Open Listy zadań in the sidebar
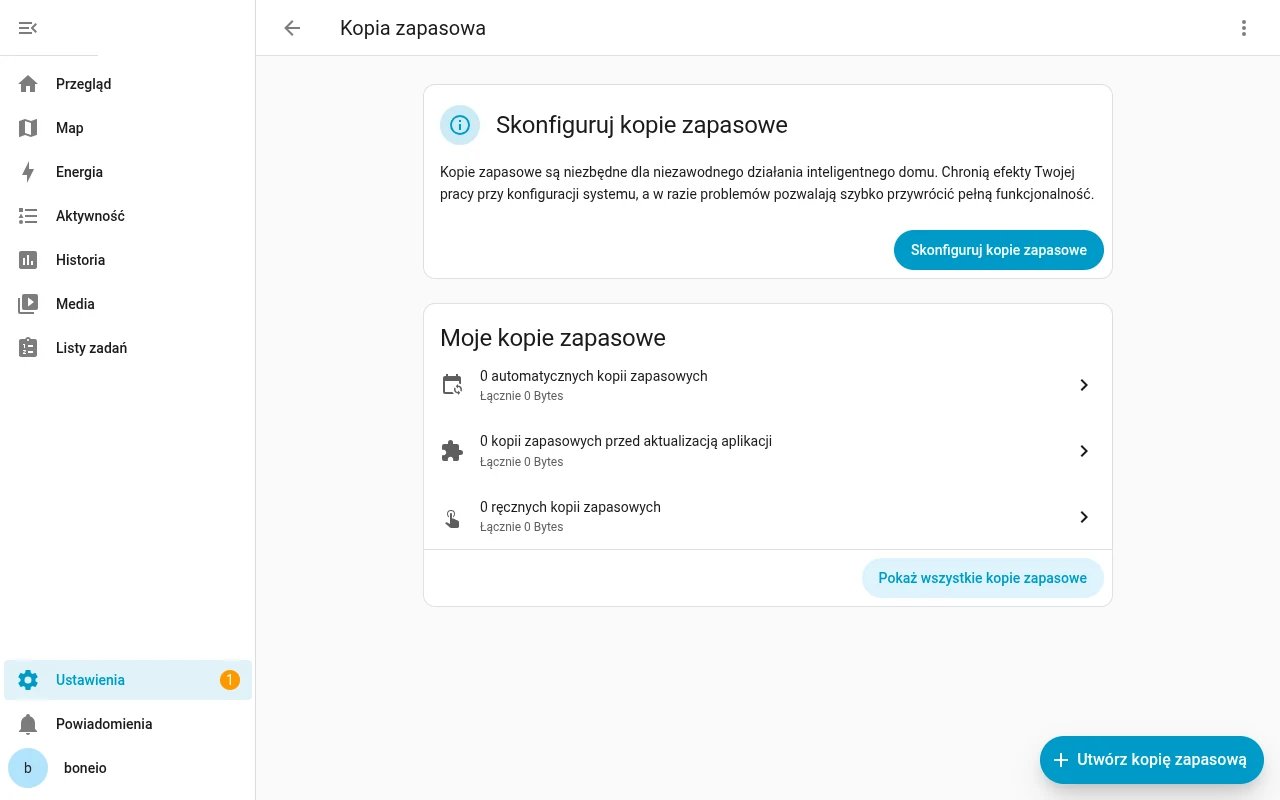 pos(128,348)
